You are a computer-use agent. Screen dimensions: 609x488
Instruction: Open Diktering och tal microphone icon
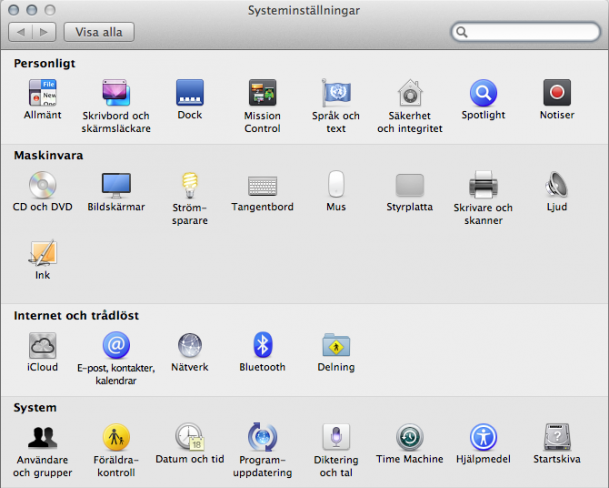336,437
